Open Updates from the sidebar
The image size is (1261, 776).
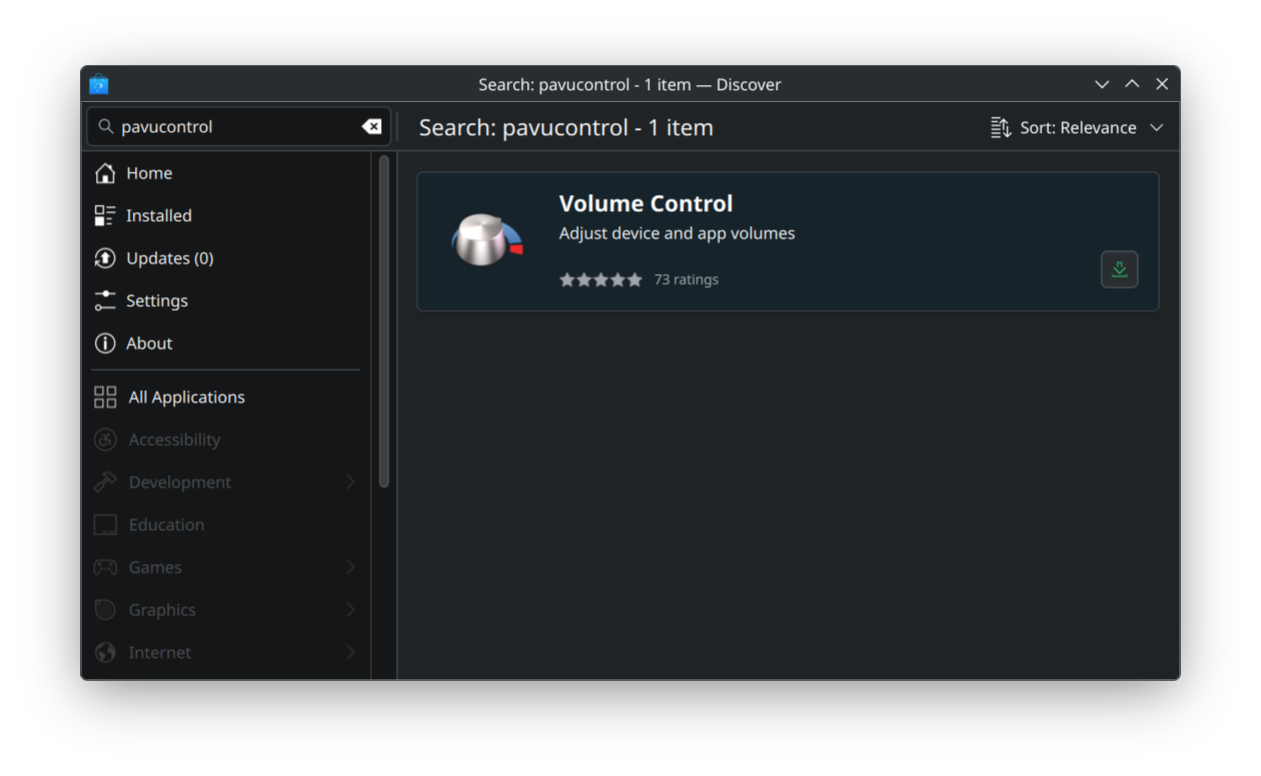105,258
